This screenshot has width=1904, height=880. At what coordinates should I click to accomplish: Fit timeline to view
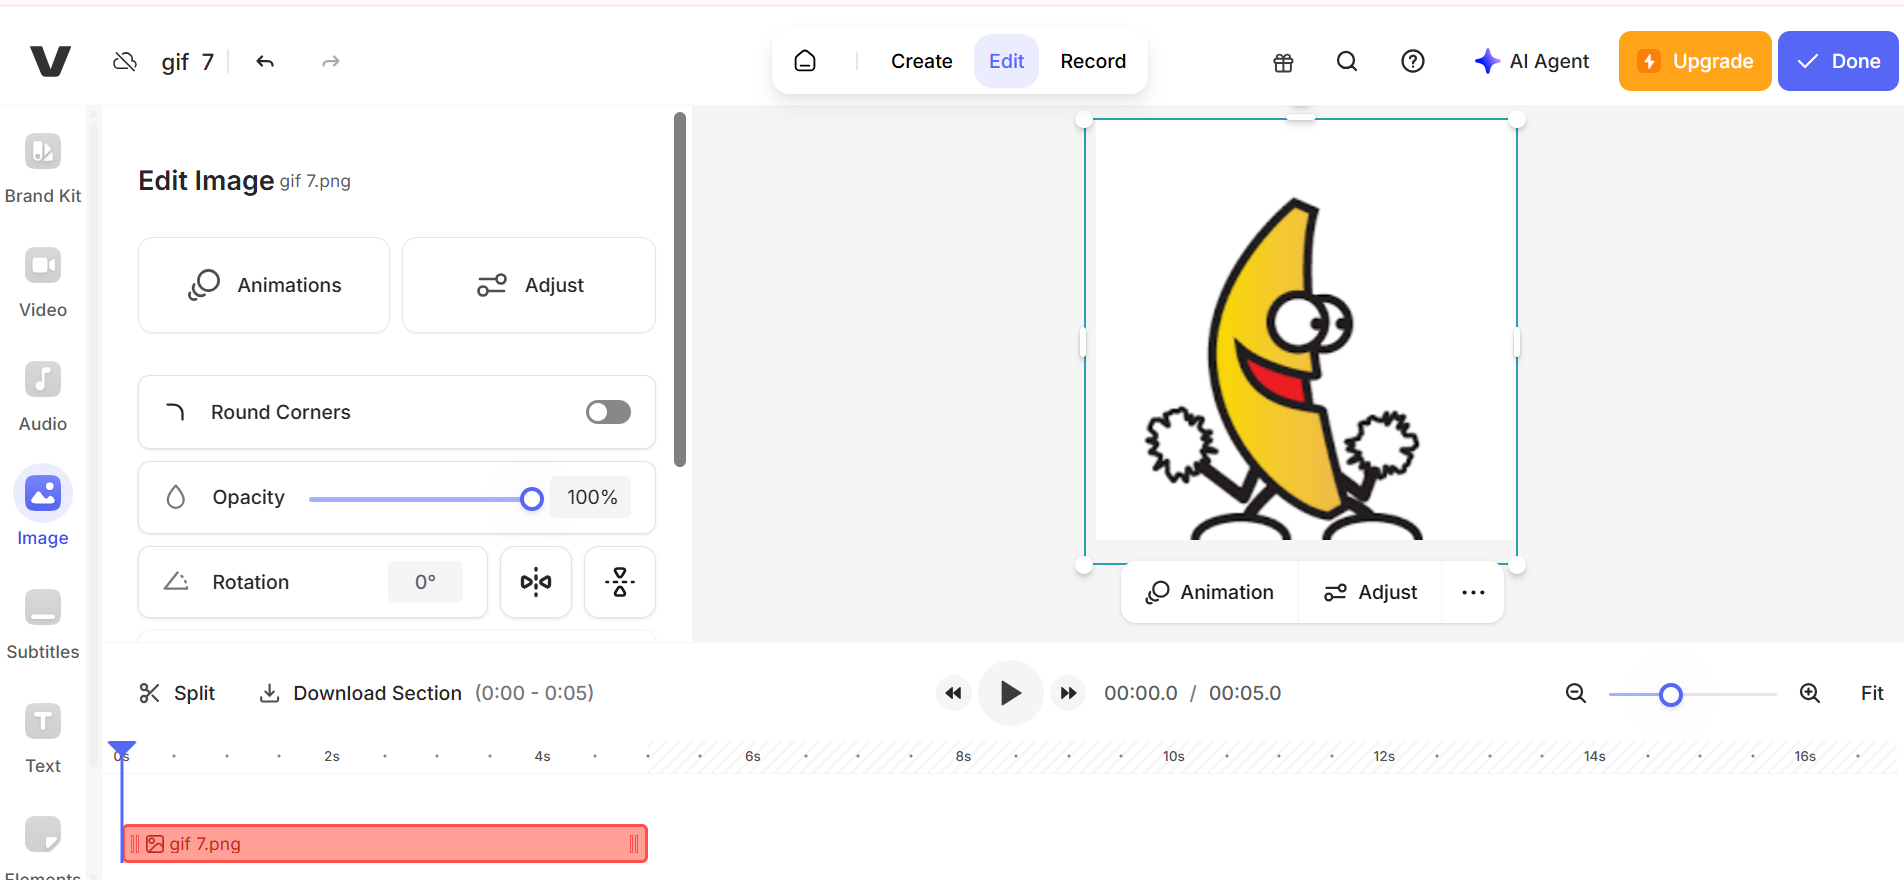coord(1872,693)
